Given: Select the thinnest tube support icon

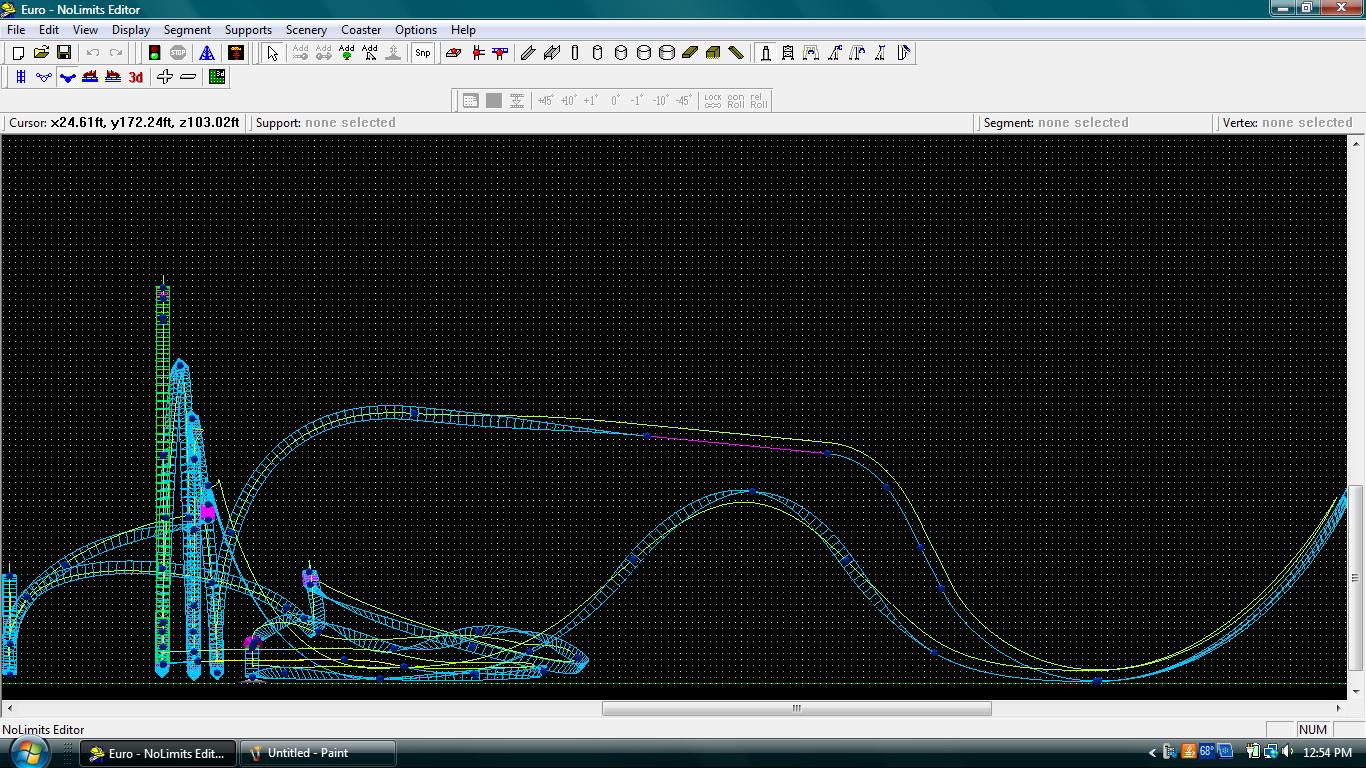Looking at the screenshot, I should pos(575,53).
